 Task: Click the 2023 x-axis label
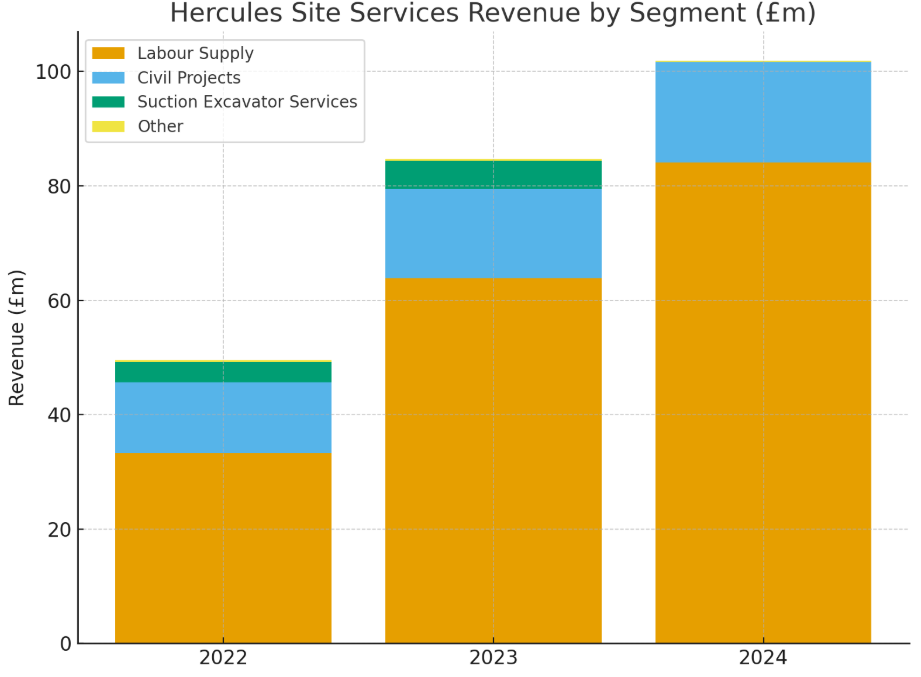point(493,658)
